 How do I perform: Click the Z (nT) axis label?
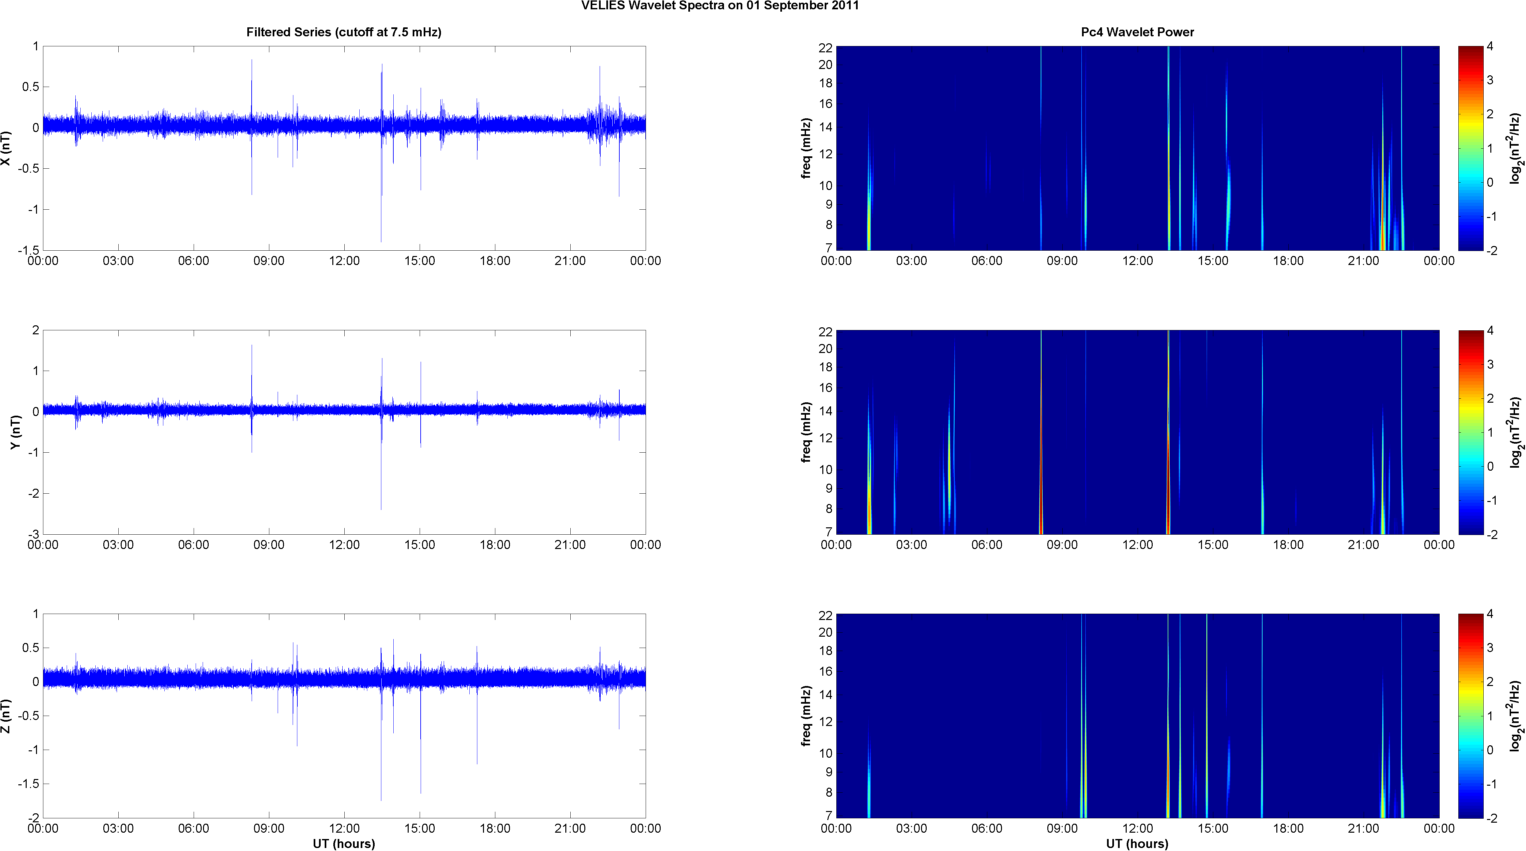coord(7,716)
